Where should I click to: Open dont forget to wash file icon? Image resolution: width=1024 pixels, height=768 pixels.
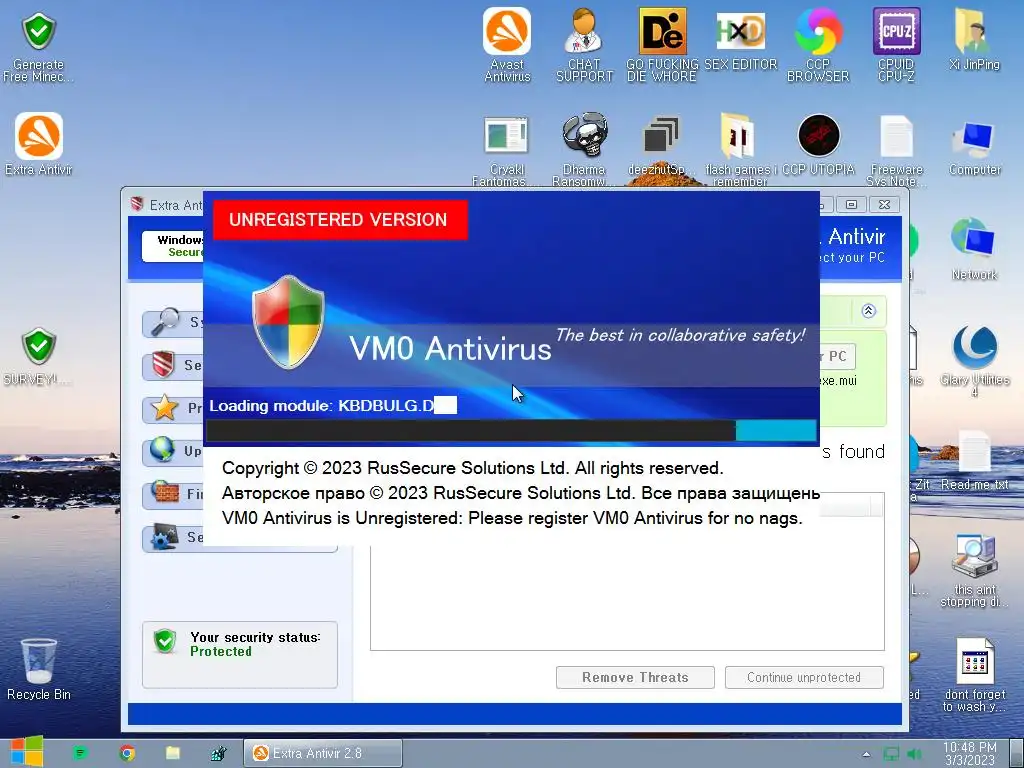[974, 675]
